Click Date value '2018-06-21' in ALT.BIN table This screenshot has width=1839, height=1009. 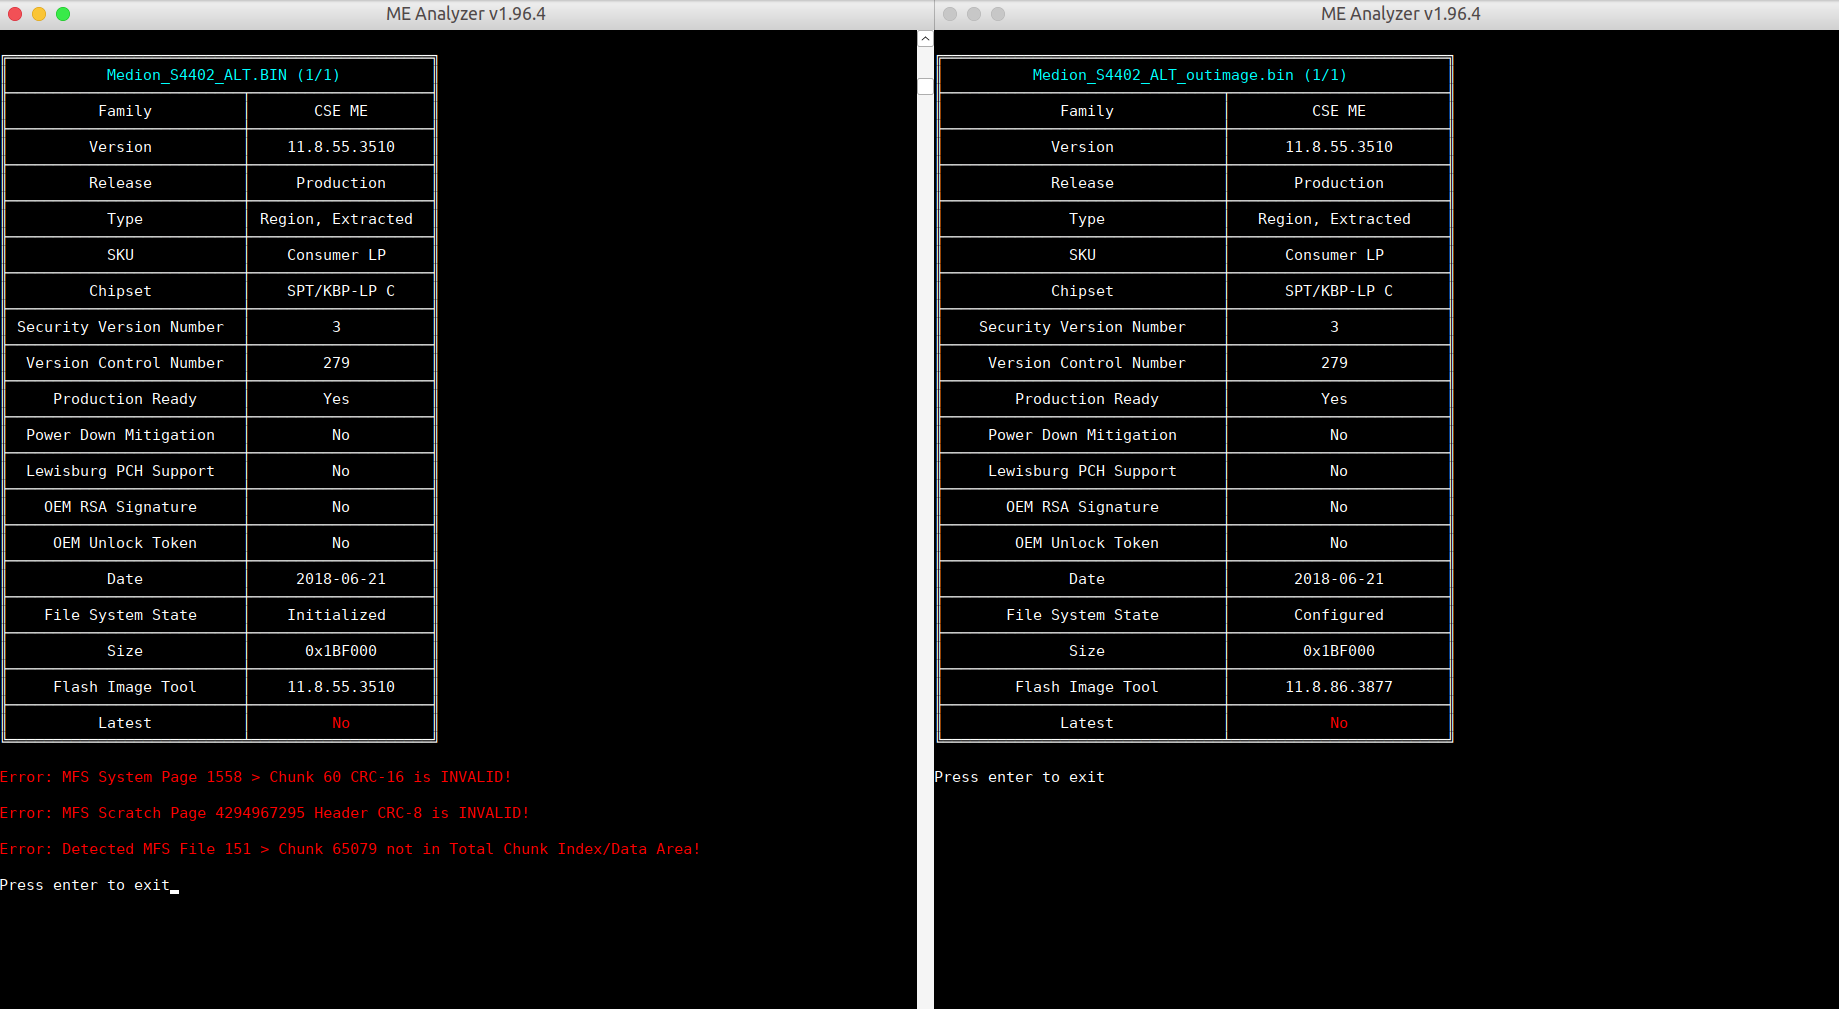pos(341,579)
